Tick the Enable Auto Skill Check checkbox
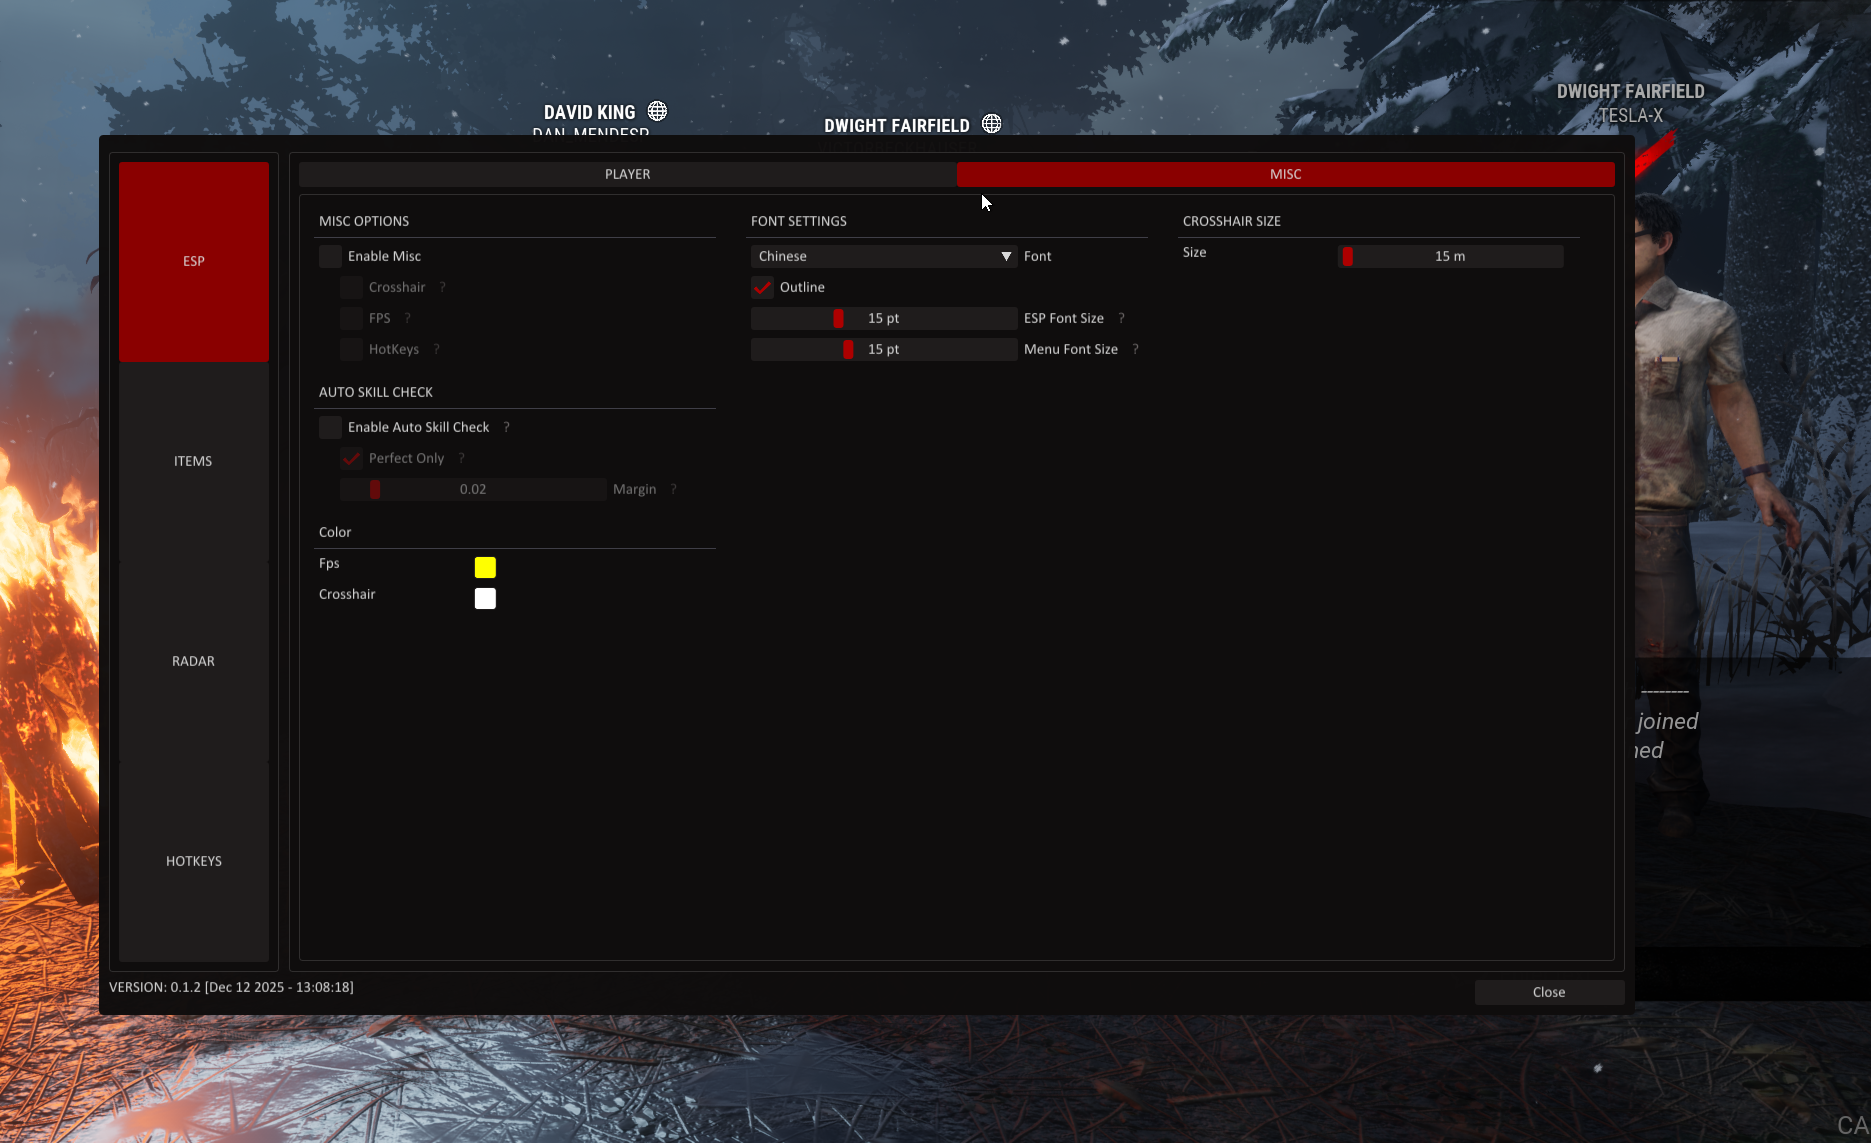 330,428
